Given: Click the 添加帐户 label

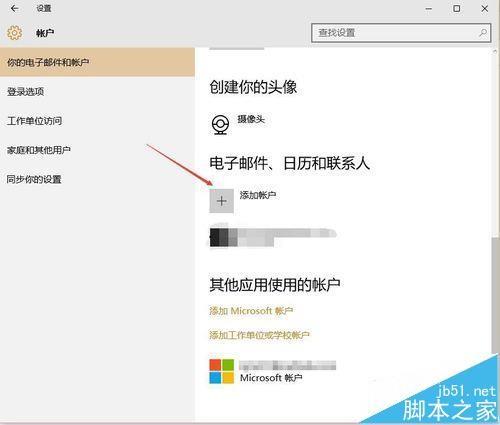Looking at the screenshot, I should pos(258,195).
